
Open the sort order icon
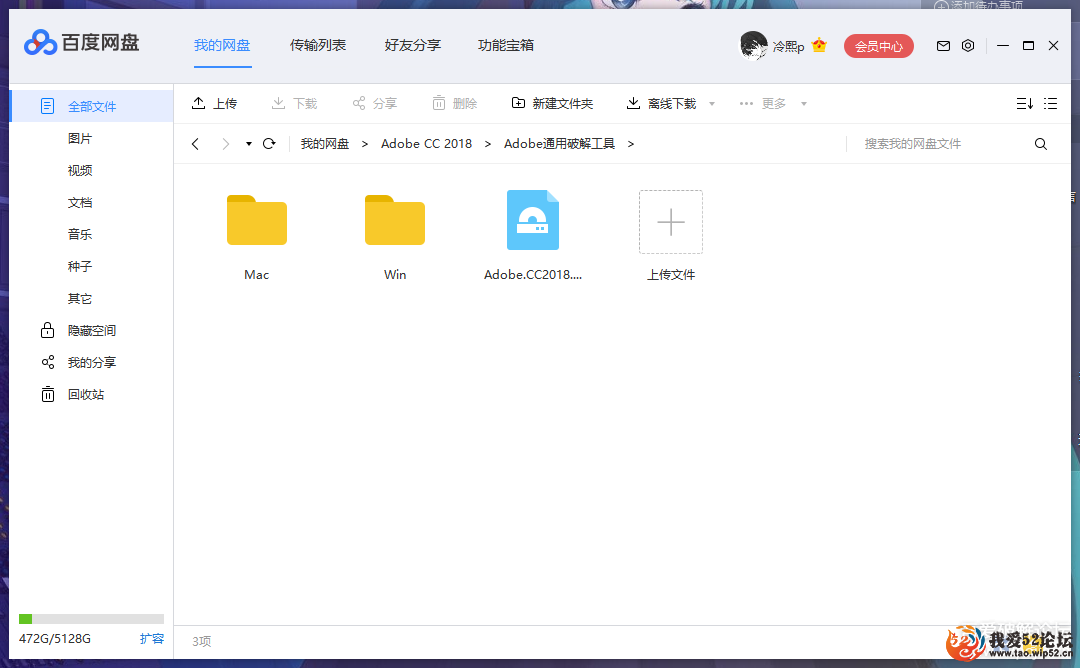[x=1024, y=103]
